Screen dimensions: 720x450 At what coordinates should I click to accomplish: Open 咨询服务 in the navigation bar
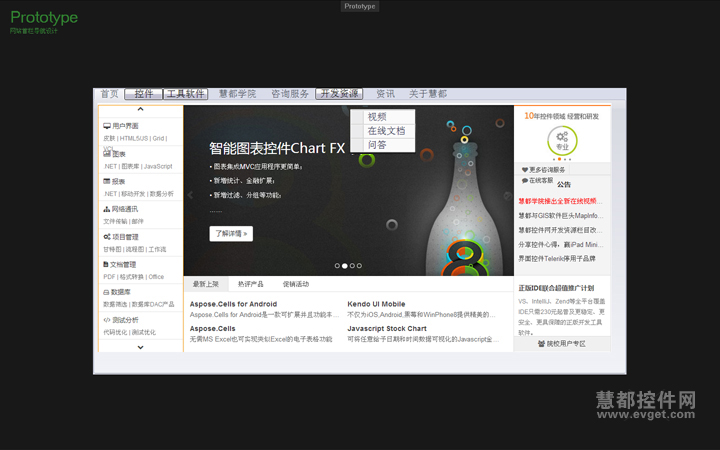(290, 94)
